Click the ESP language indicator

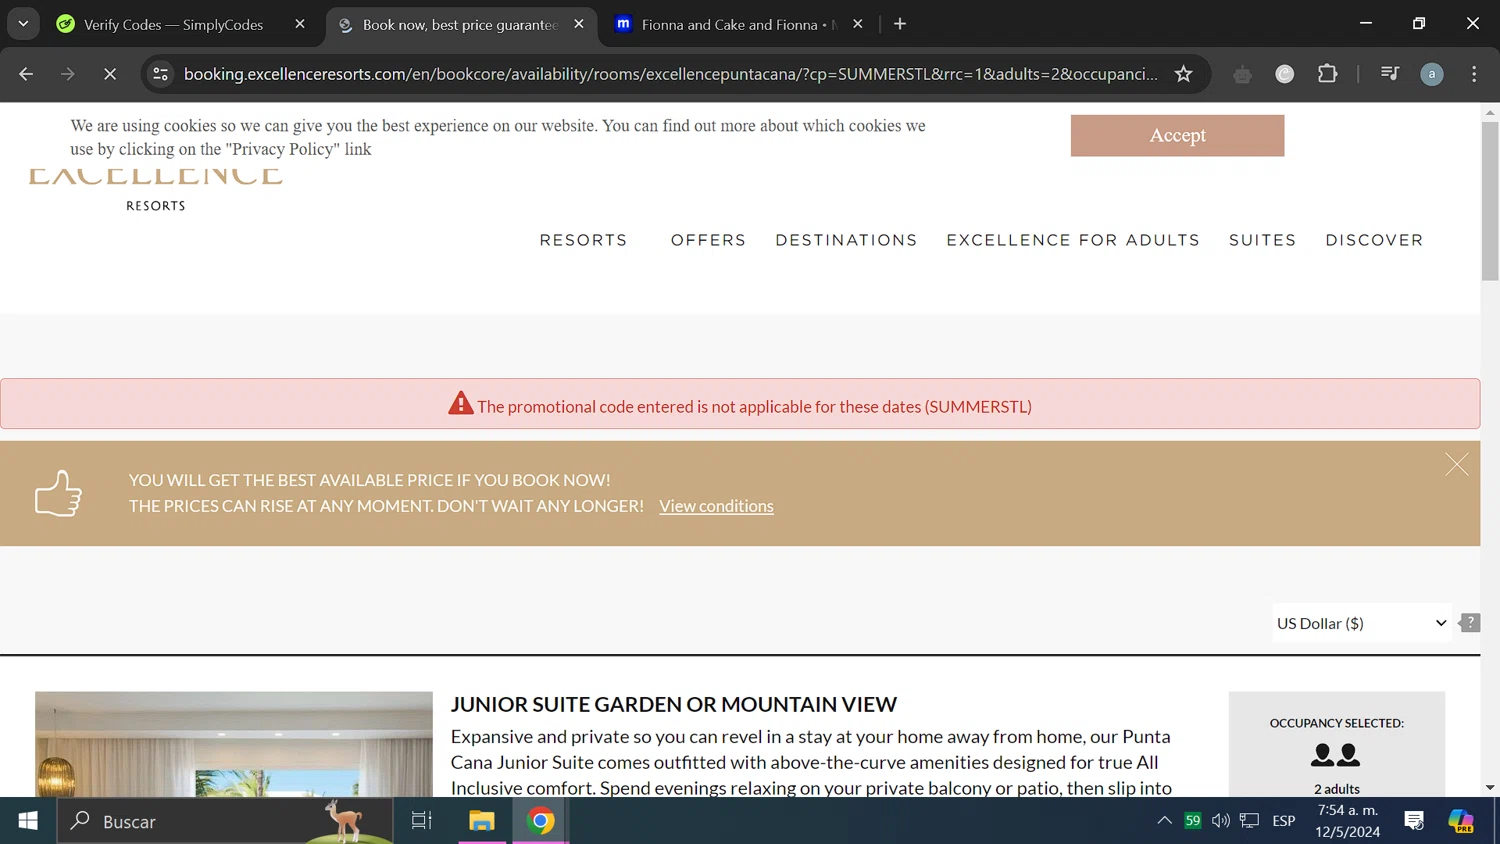(x=1284, y=821)
